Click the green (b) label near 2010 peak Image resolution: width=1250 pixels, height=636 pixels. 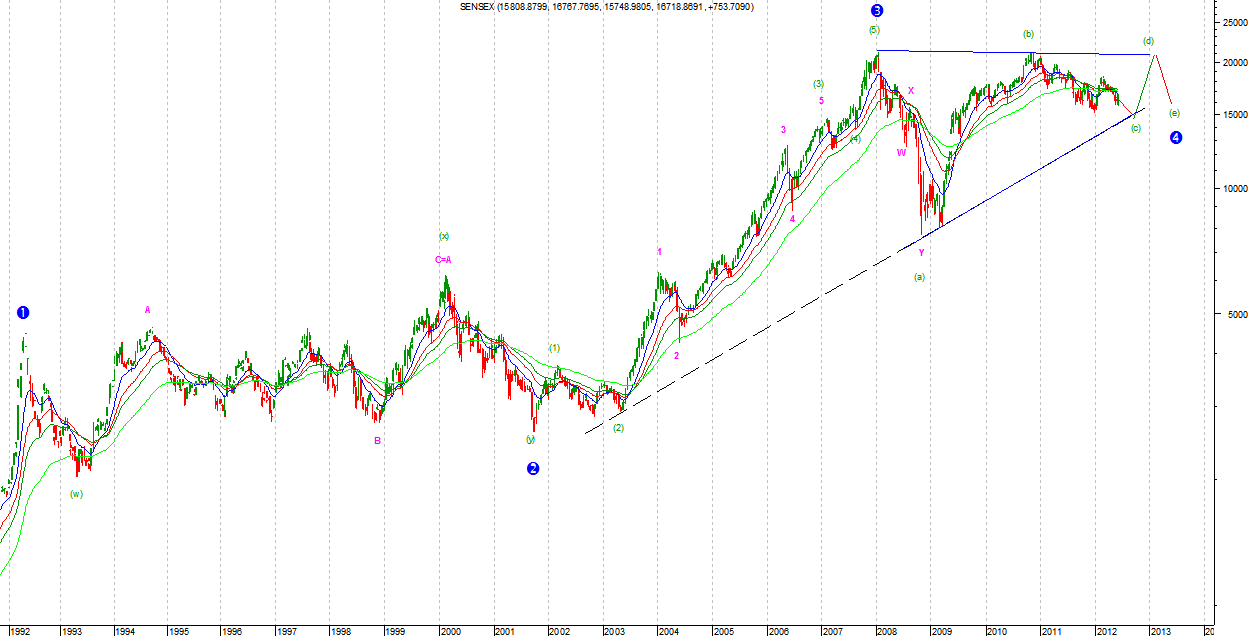pyautogui.click(x=1028, y=34)
